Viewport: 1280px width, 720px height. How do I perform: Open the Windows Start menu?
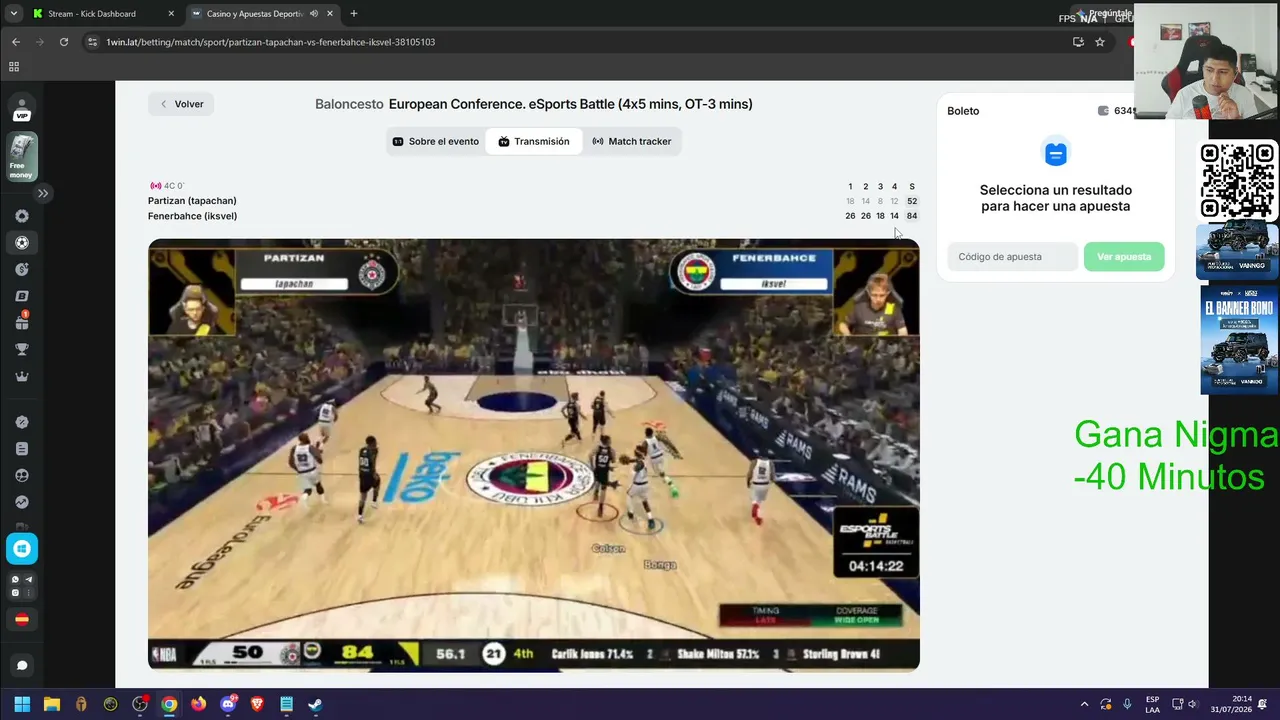(x=22, y=704)
